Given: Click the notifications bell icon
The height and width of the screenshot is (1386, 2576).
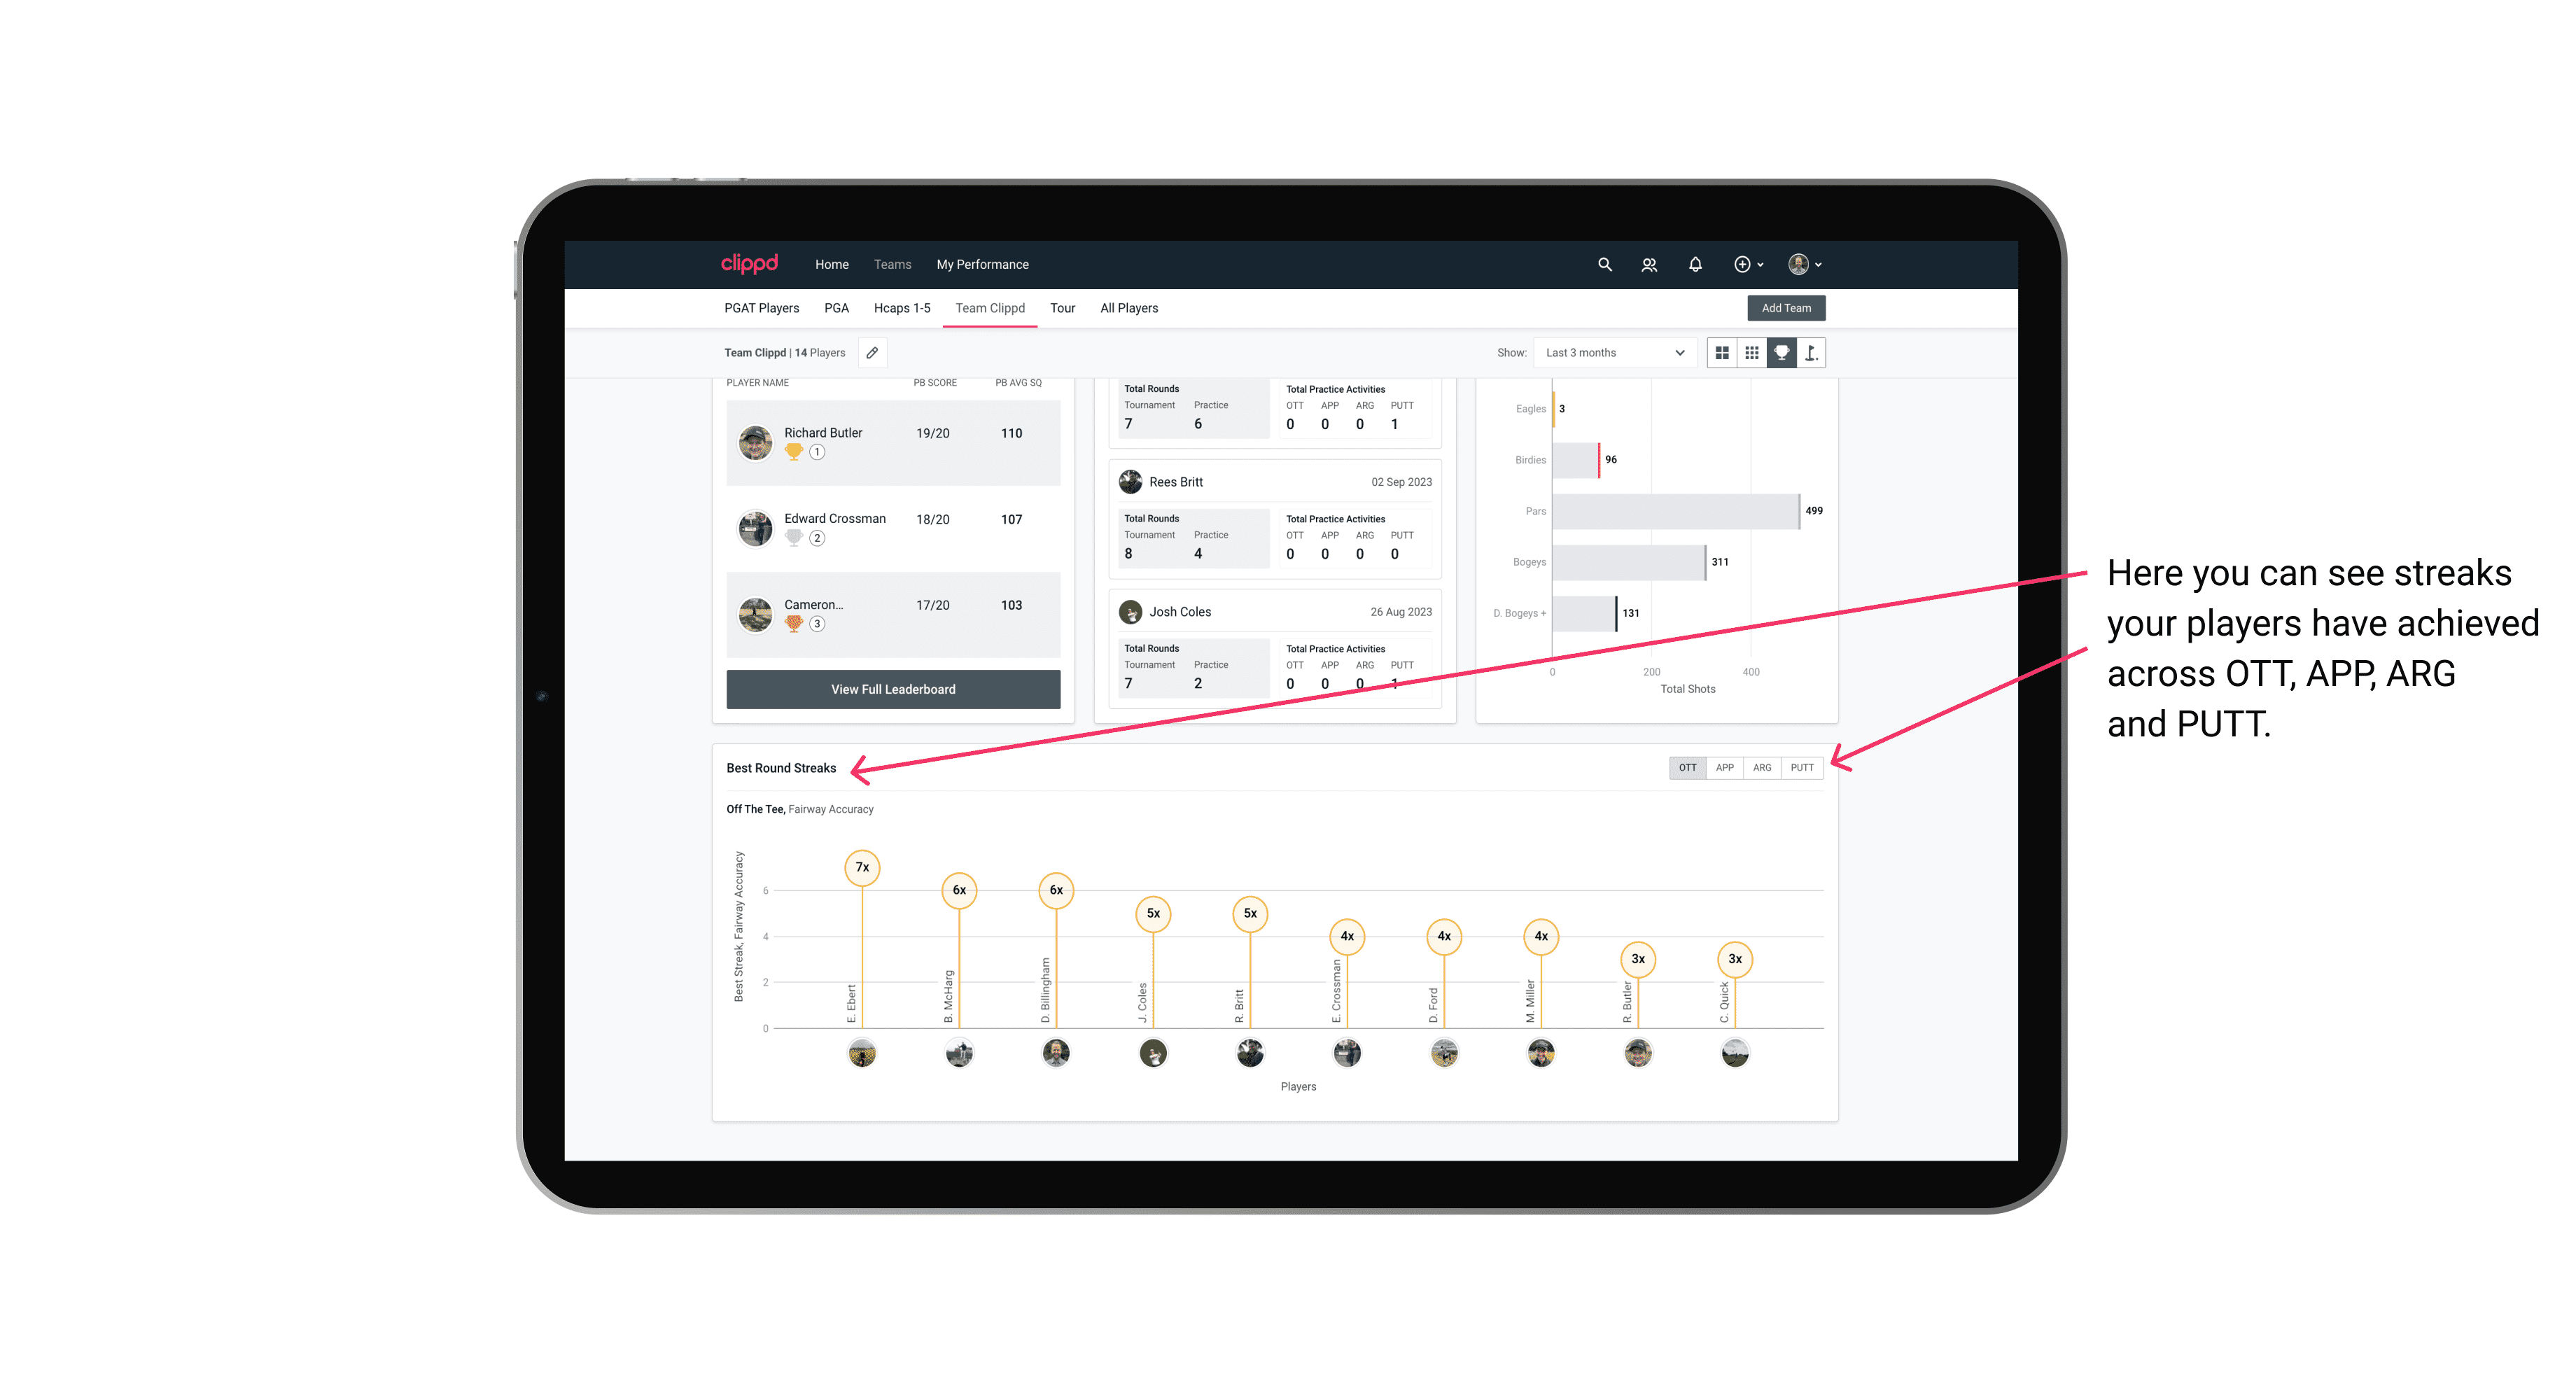Looking at the screenshot, I should (x=1693, y=265).
